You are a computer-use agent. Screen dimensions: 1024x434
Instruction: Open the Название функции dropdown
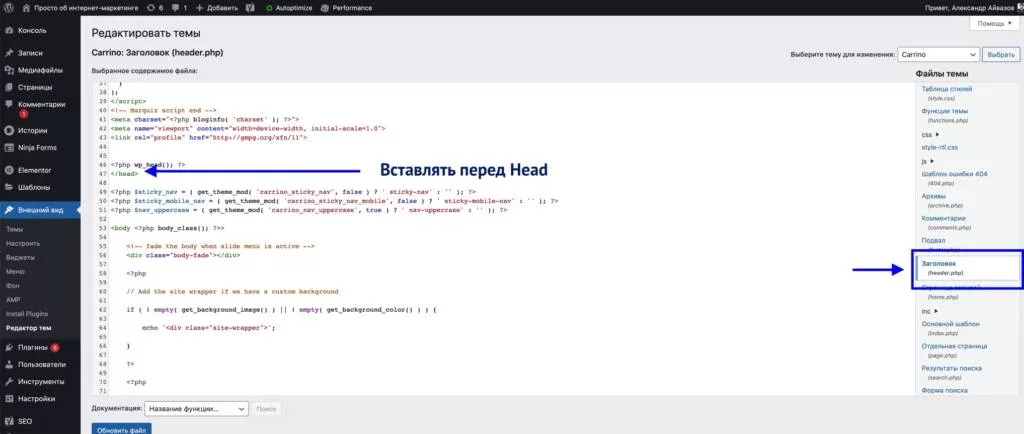(197, 409)
